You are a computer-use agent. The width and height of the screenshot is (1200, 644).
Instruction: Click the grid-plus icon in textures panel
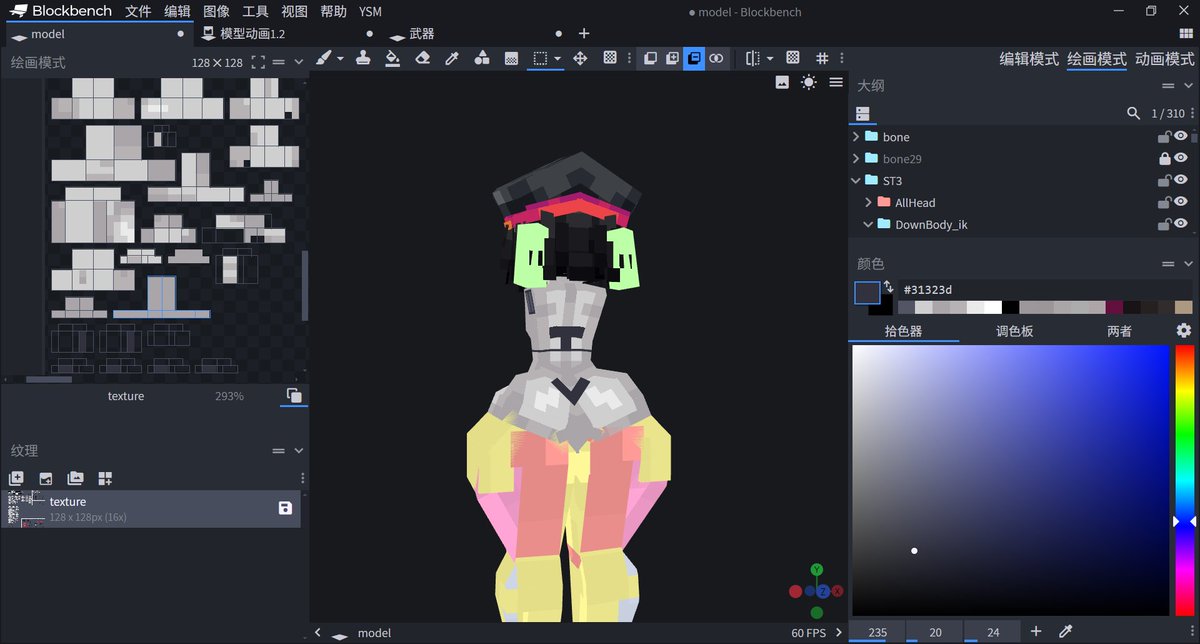coord(105,479)
